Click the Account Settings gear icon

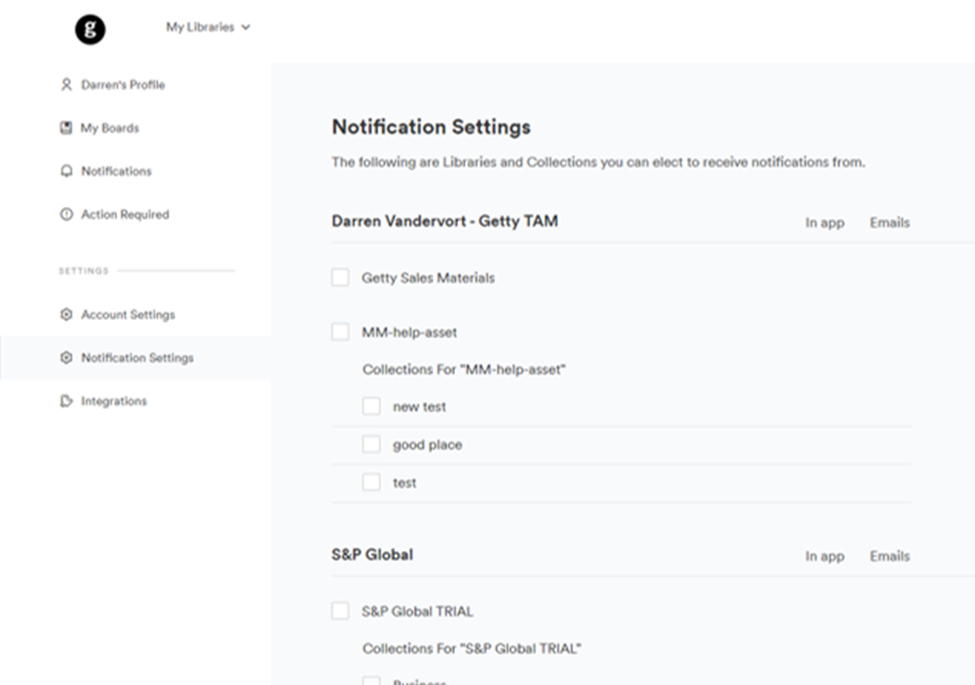pyautogui.click(x=66, y=315)
